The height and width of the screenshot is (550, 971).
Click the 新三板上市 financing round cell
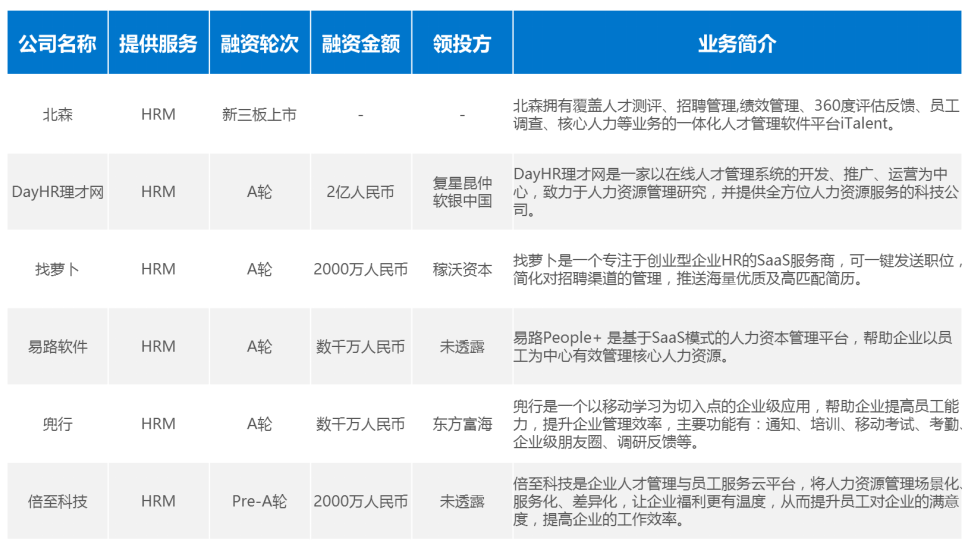click(259, 115)
